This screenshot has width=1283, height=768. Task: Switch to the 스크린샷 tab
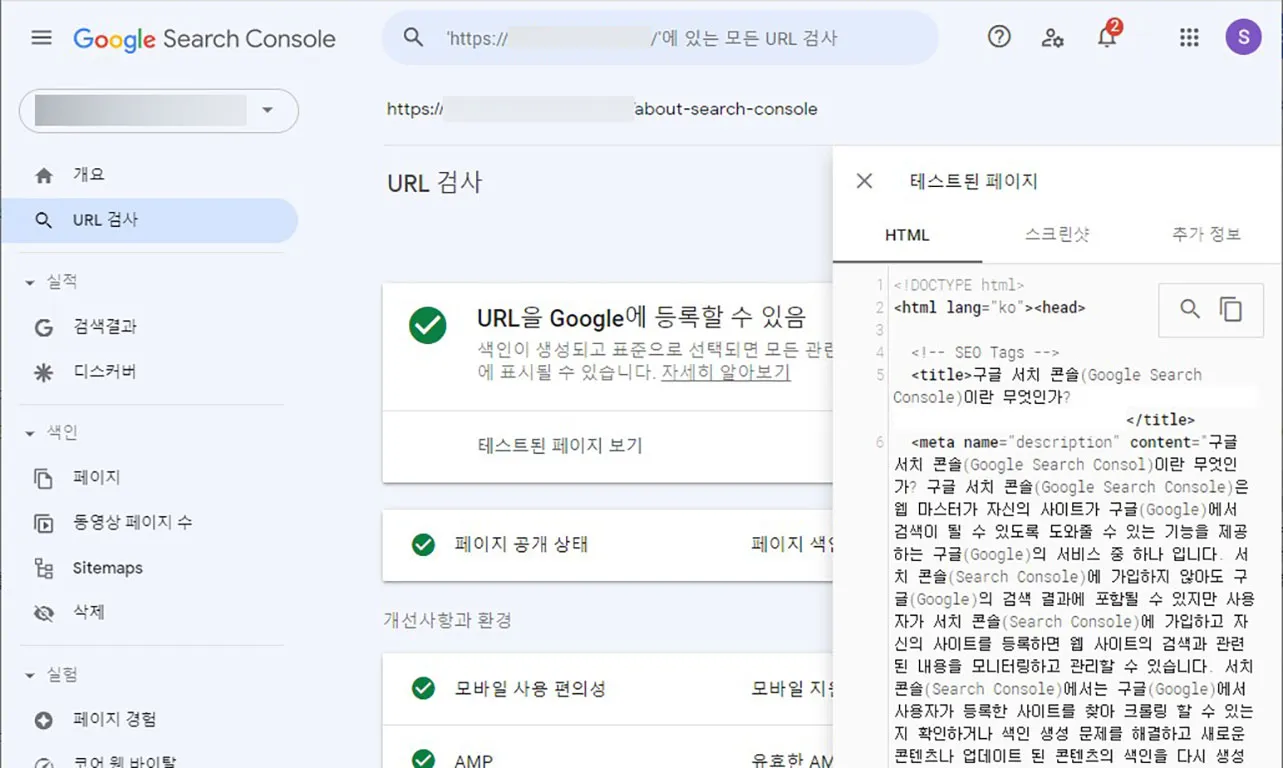tap(1057, 235)
